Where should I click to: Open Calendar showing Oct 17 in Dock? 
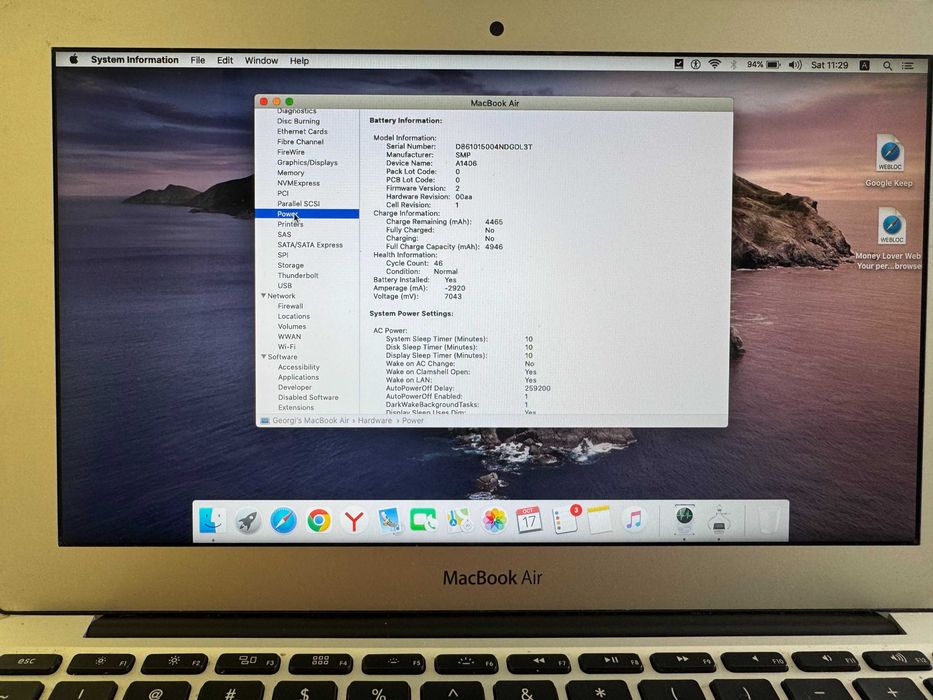coord(529,521)
